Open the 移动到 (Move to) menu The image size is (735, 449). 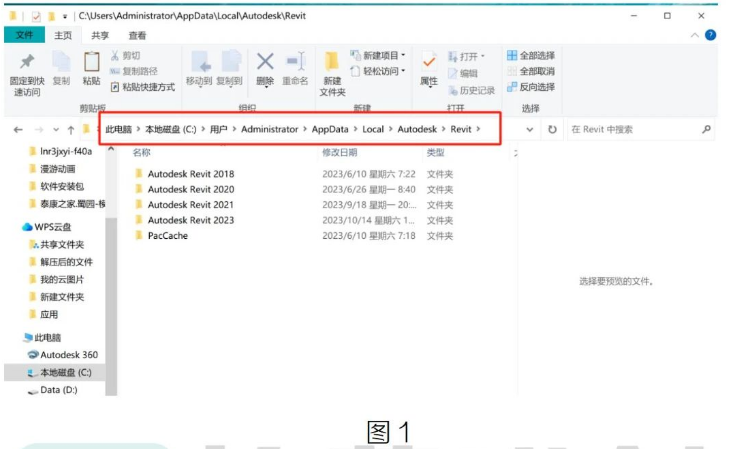(199, 68)
